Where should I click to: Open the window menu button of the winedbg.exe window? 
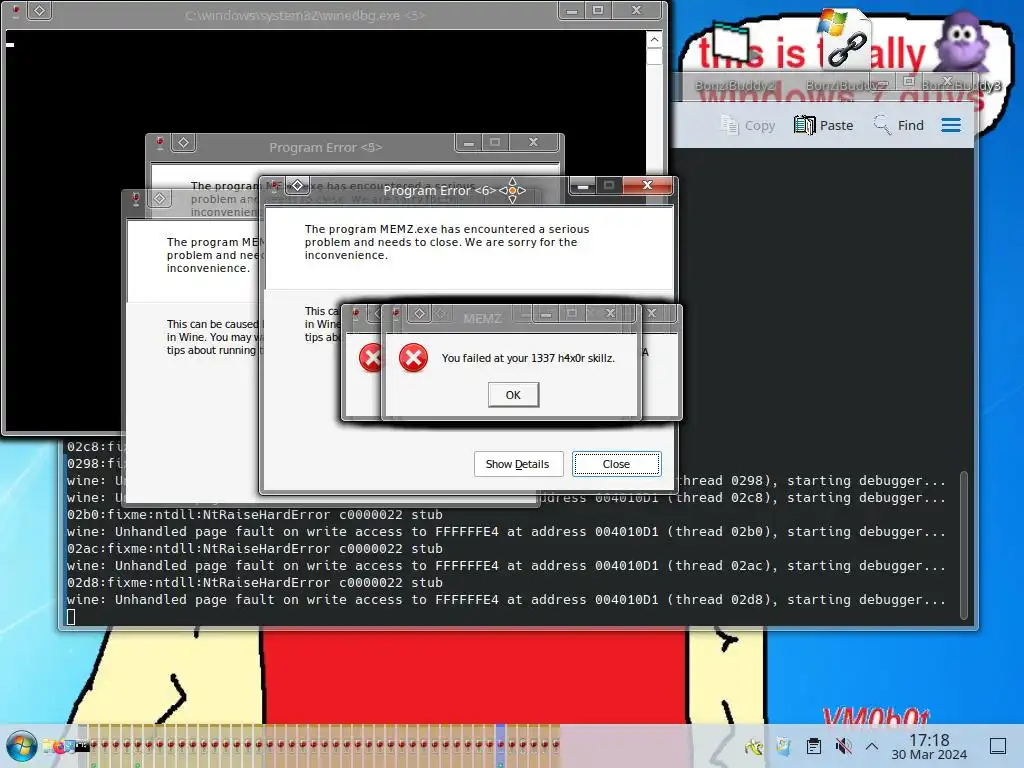[39, 11]
